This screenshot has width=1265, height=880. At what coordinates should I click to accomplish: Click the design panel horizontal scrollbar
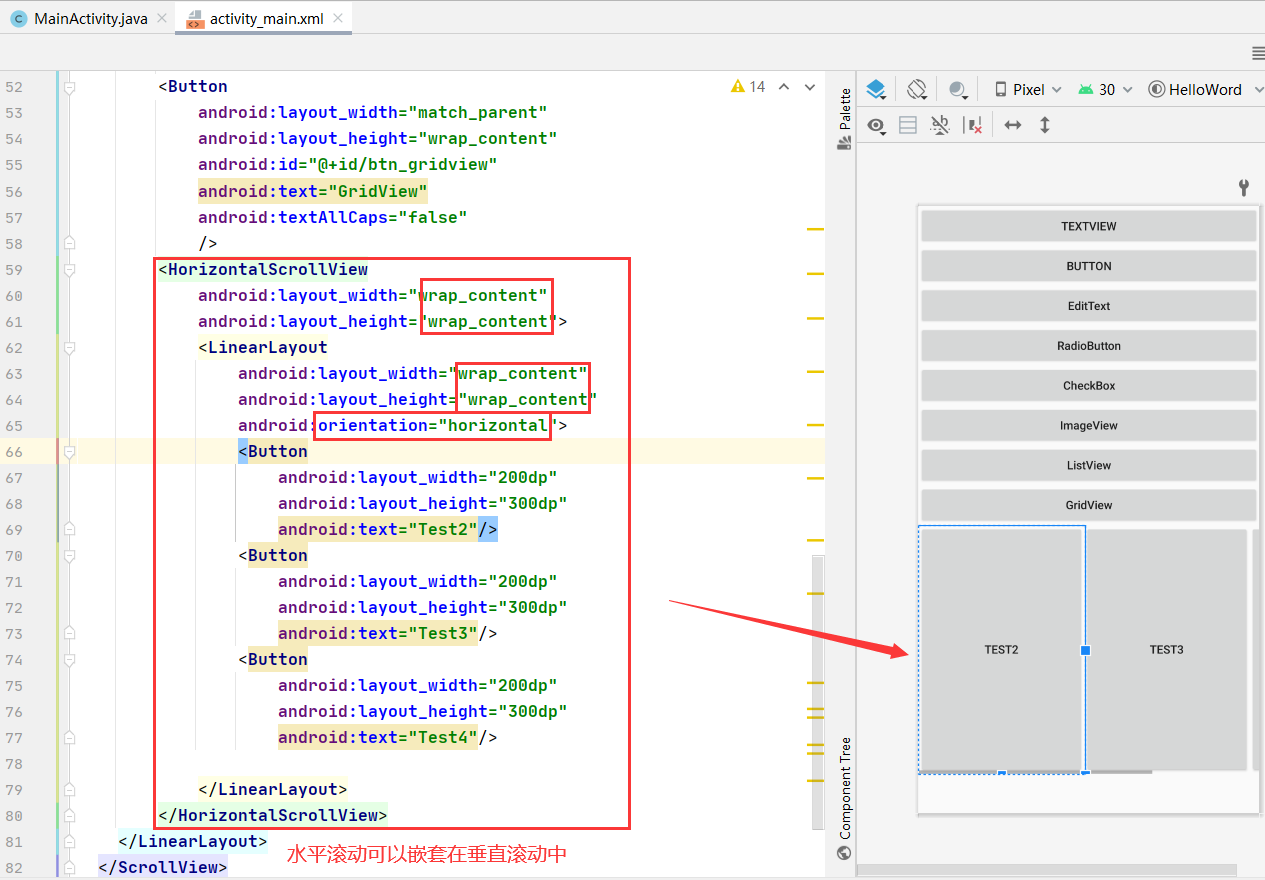pos(1047,871)
